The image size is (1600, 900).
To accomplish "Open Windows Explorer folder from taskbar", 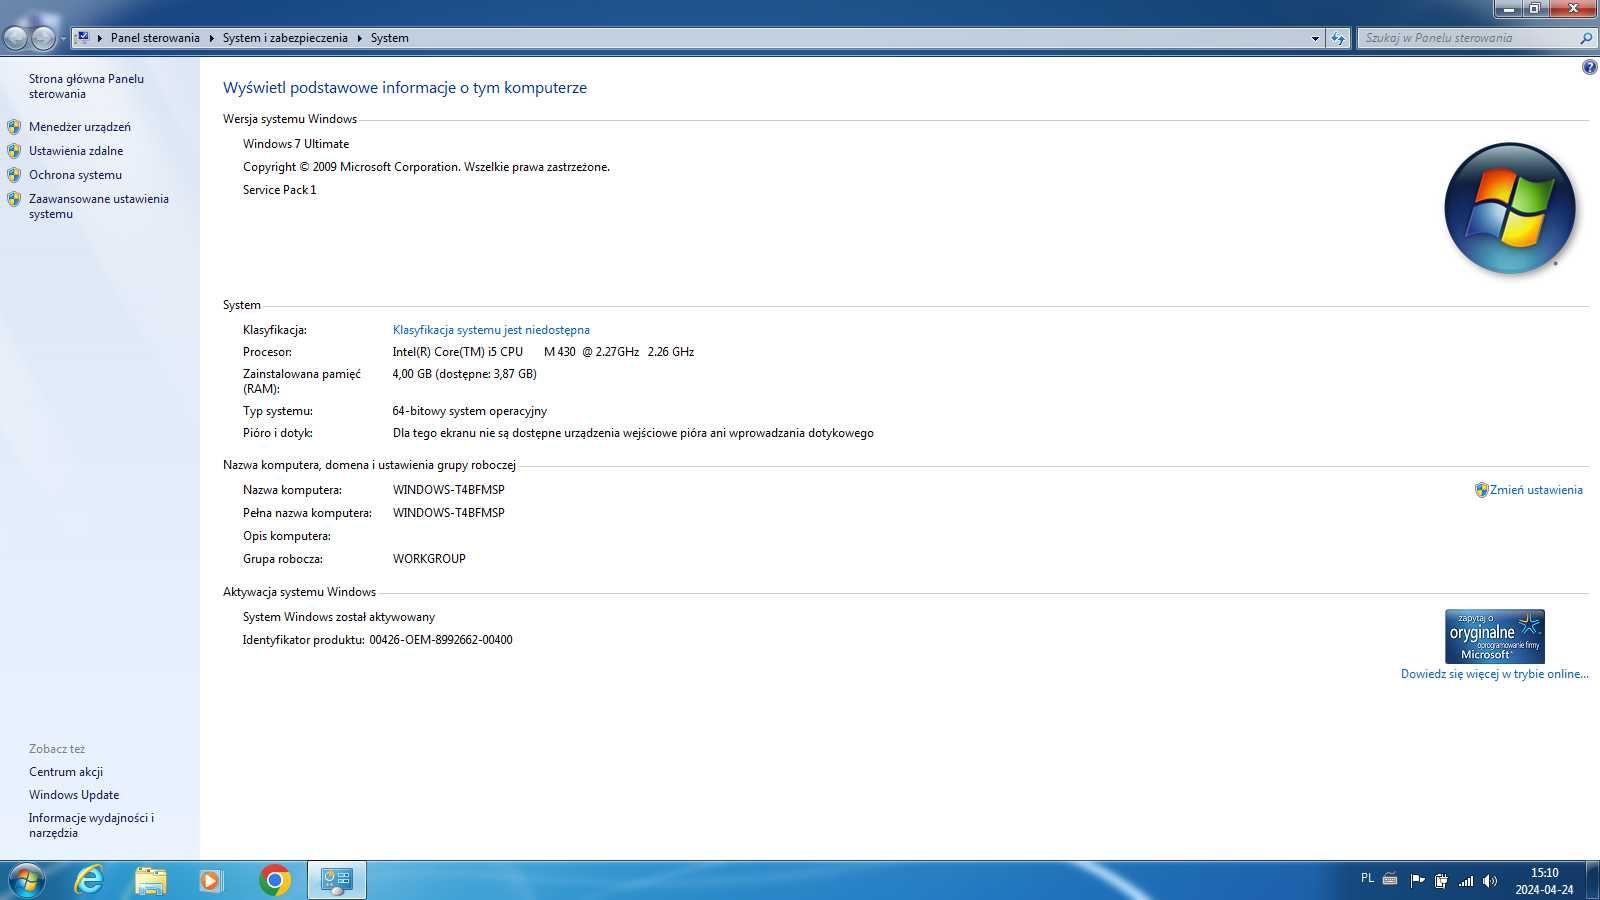I will tap(151, 880).
